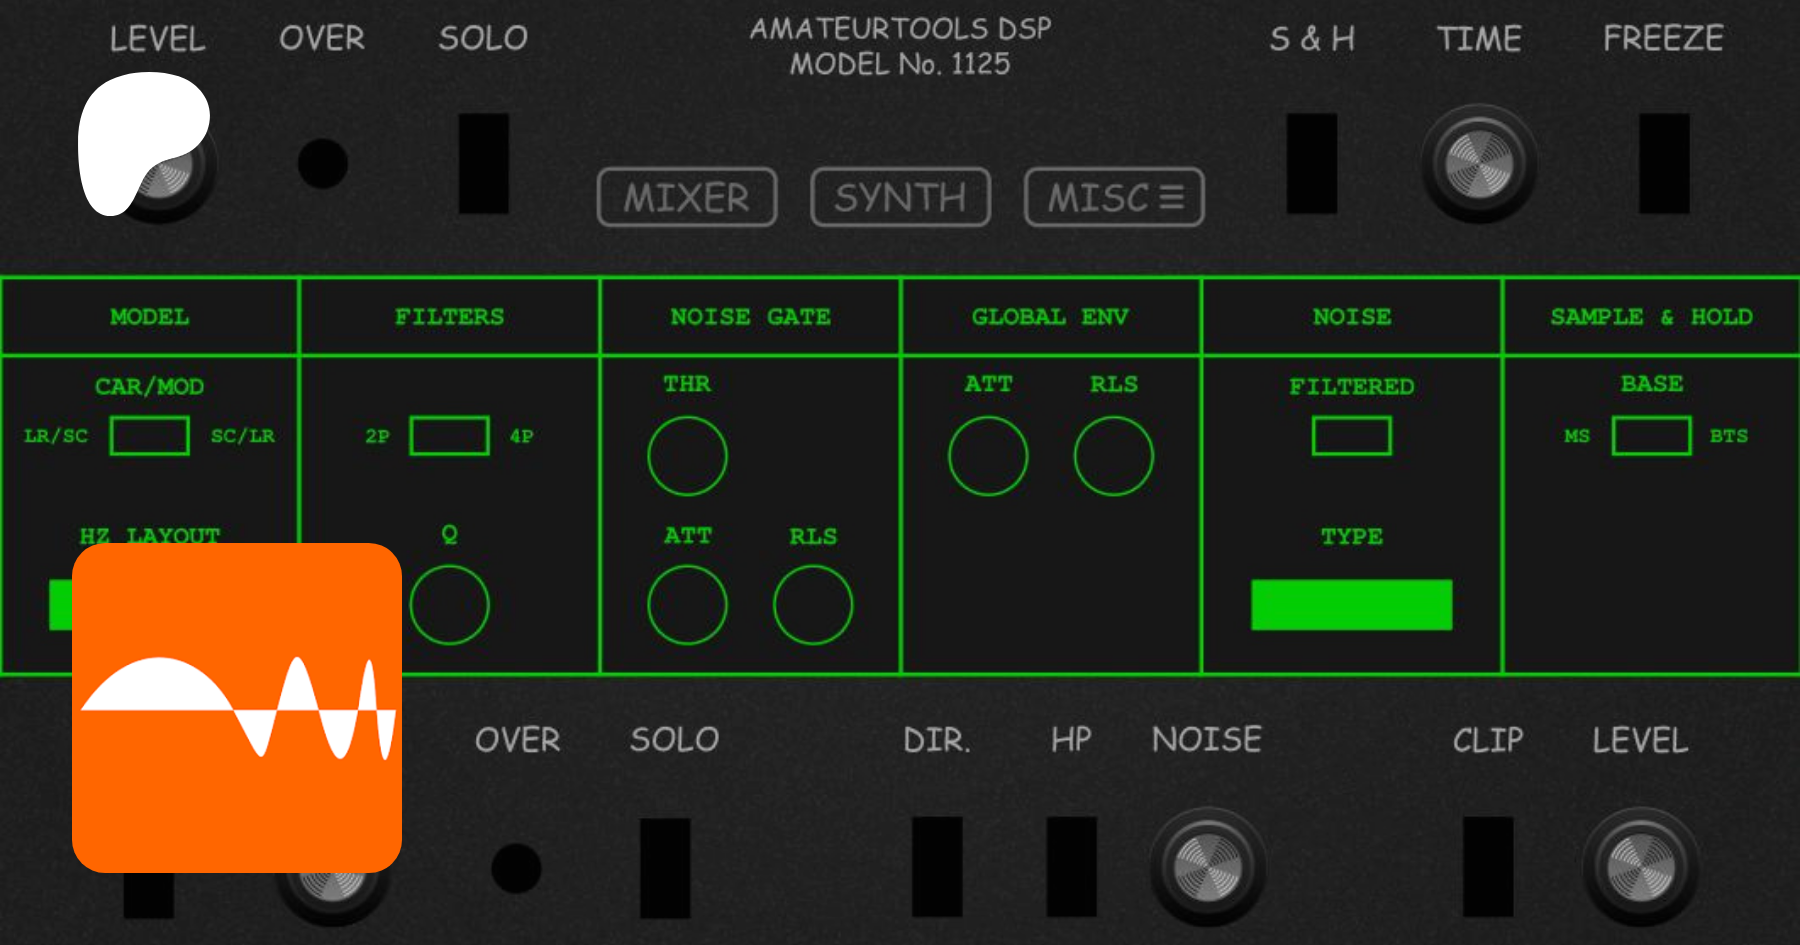Image resolution: width=1800 pixels, height=945 pixels.
Task: Toggle the top SOLO switch
Action: click(x=484, y=163)
